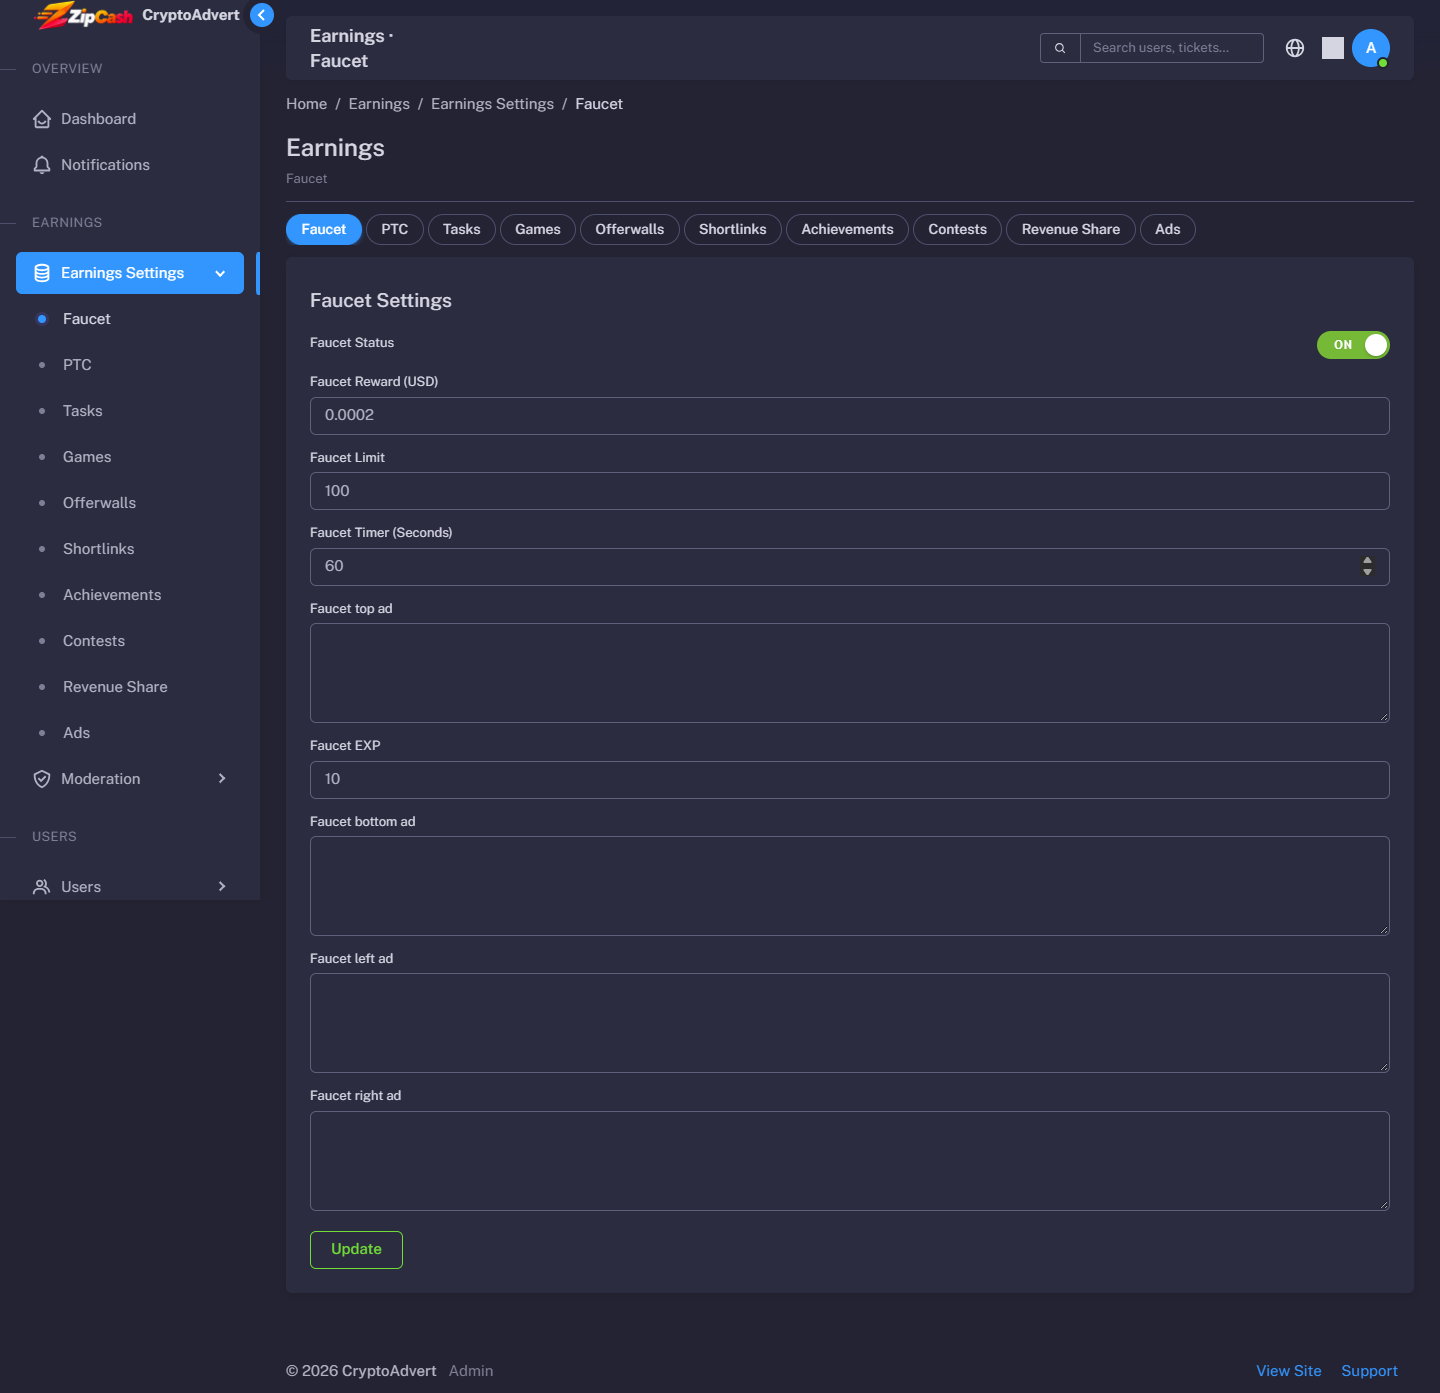This screenshot has height=1393, width=1440.
Task: Click into the Faucet right ad textarea
Action: coord(850,1161)
